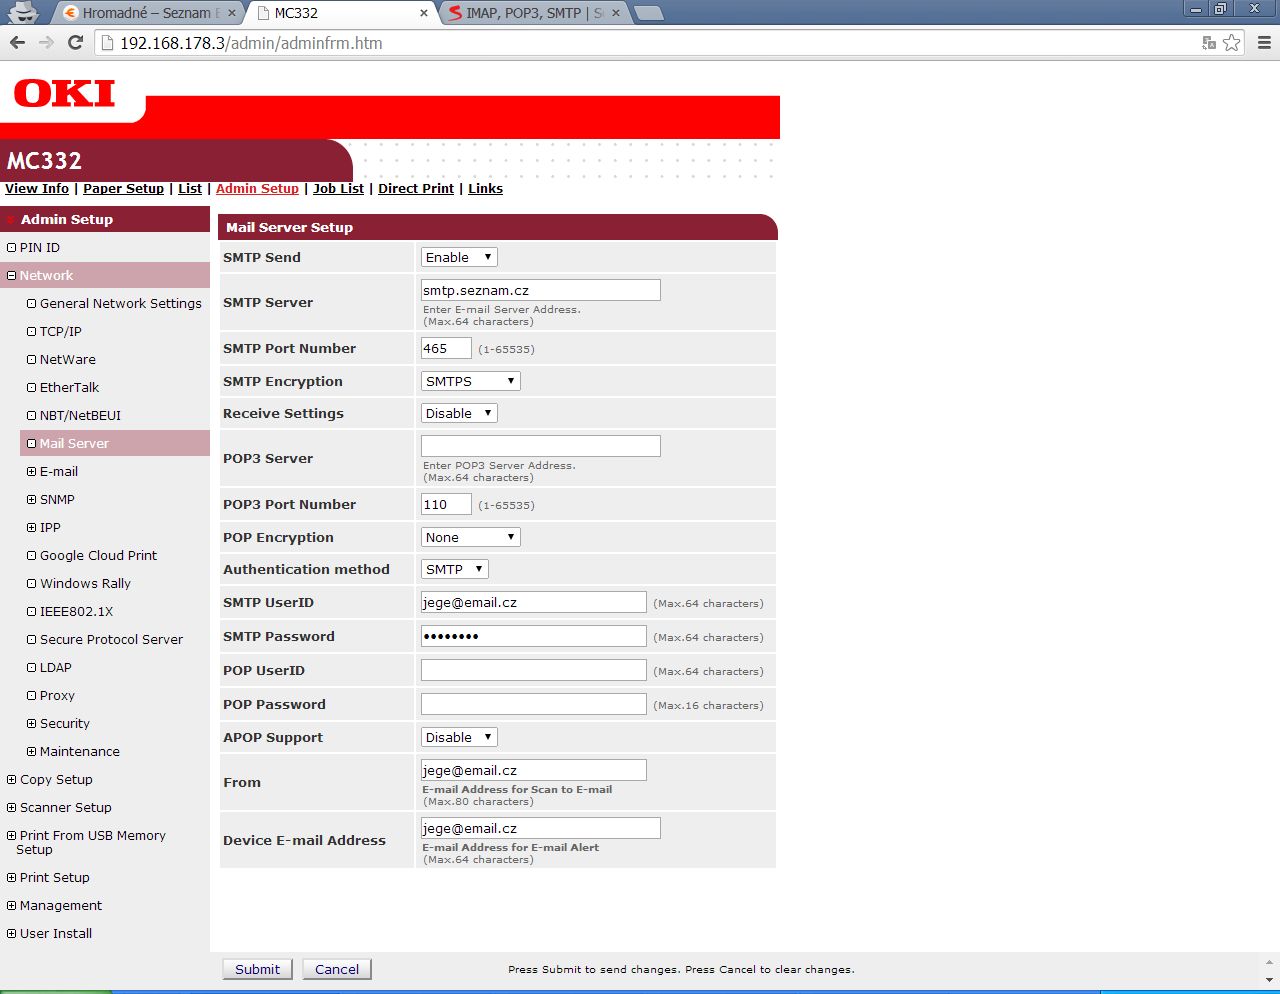Close the IMAP, POP3, SMTP tab
1280x994 pixels.
pyautogui.click(x=615, y=13)
